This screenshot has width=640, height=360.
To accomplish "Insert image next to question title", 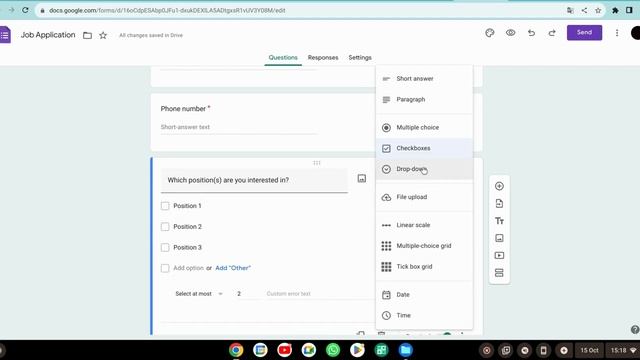I will (x=362, y=178).
